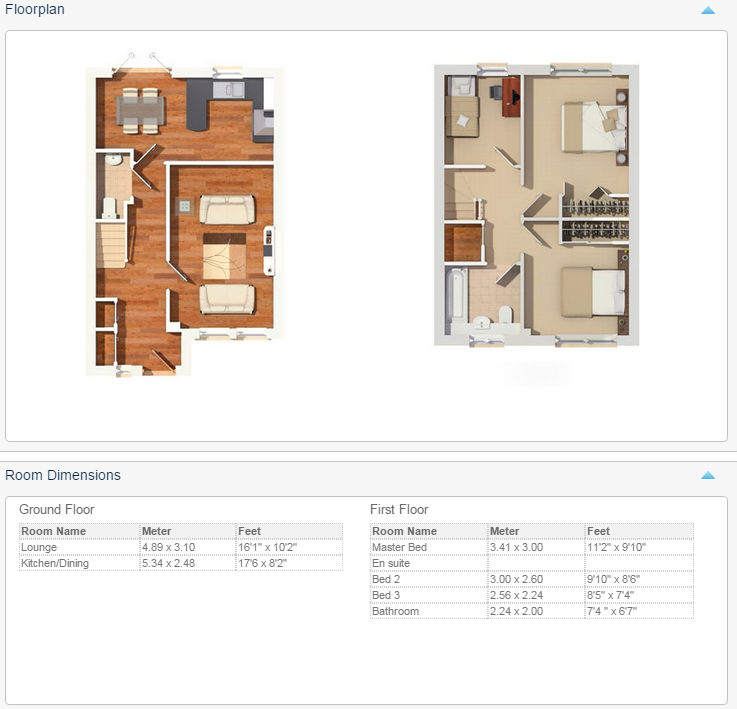The width and height of the screenshot is (737, 709).
Task: Click the Meter column header under First Floor
Action: point(505,532)
